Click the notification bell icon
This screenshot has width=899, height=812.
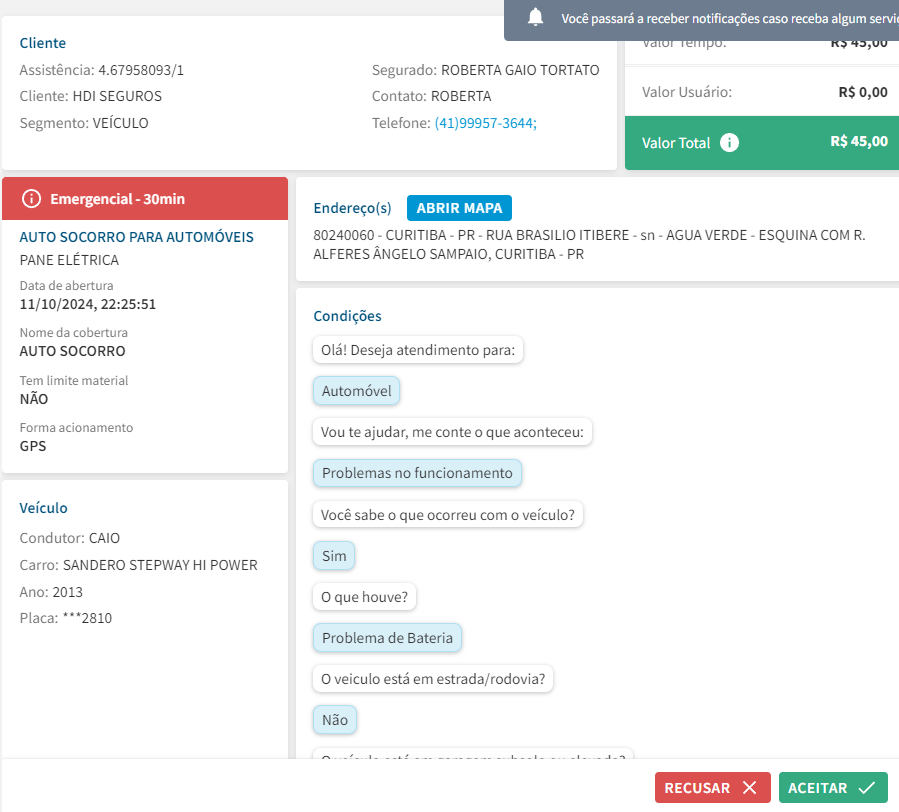536,18
